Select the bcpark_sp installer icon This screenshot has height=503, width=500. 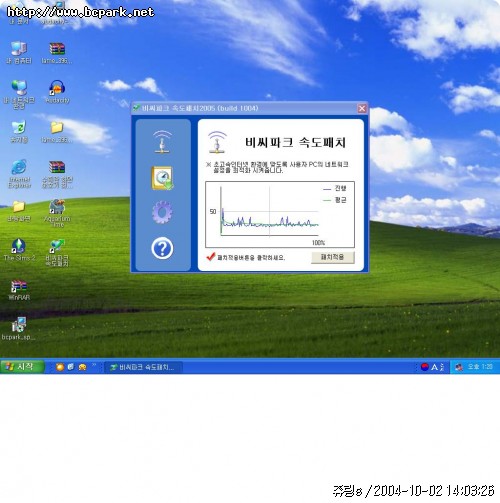pos(18,329)
